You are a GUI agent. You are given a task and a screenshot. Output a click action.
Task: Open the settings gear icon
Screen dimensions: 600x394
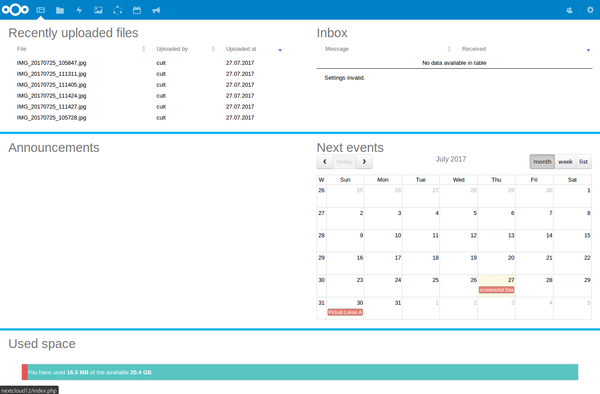(590, 10)
